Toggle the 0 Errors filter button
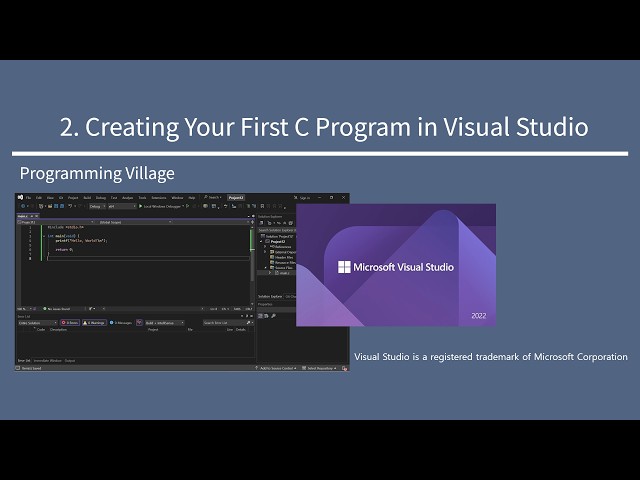 [70, 323]
